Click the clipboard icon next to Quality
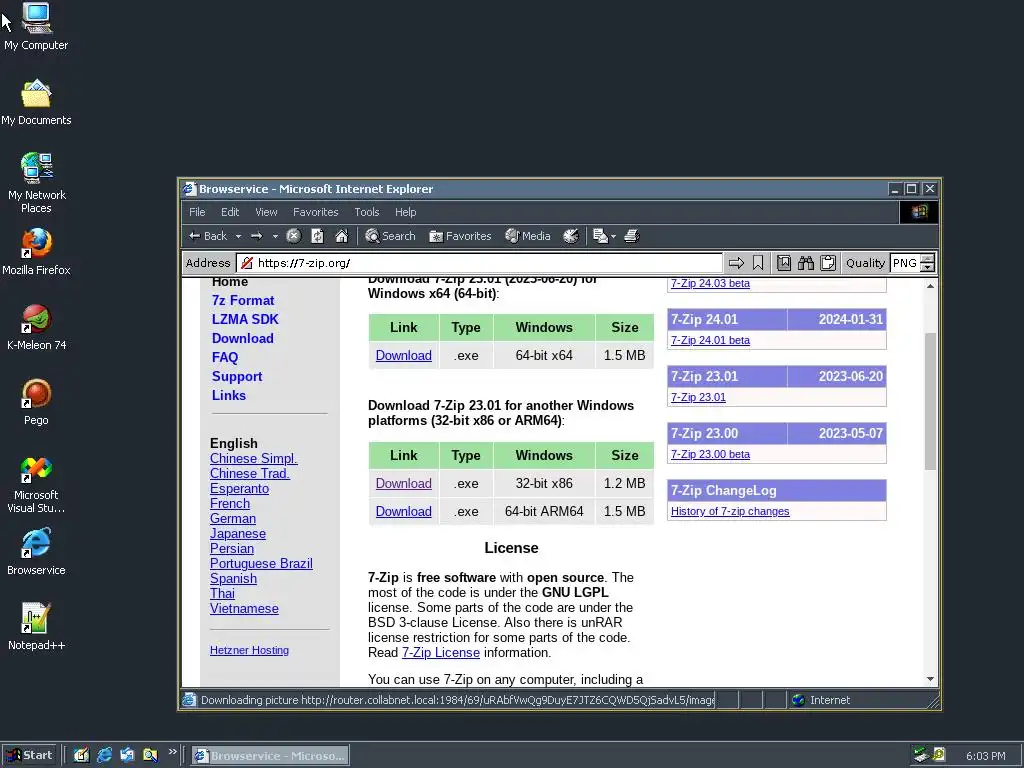The width and height of the screenshot is (1024, 768). (x=828, y=263)
